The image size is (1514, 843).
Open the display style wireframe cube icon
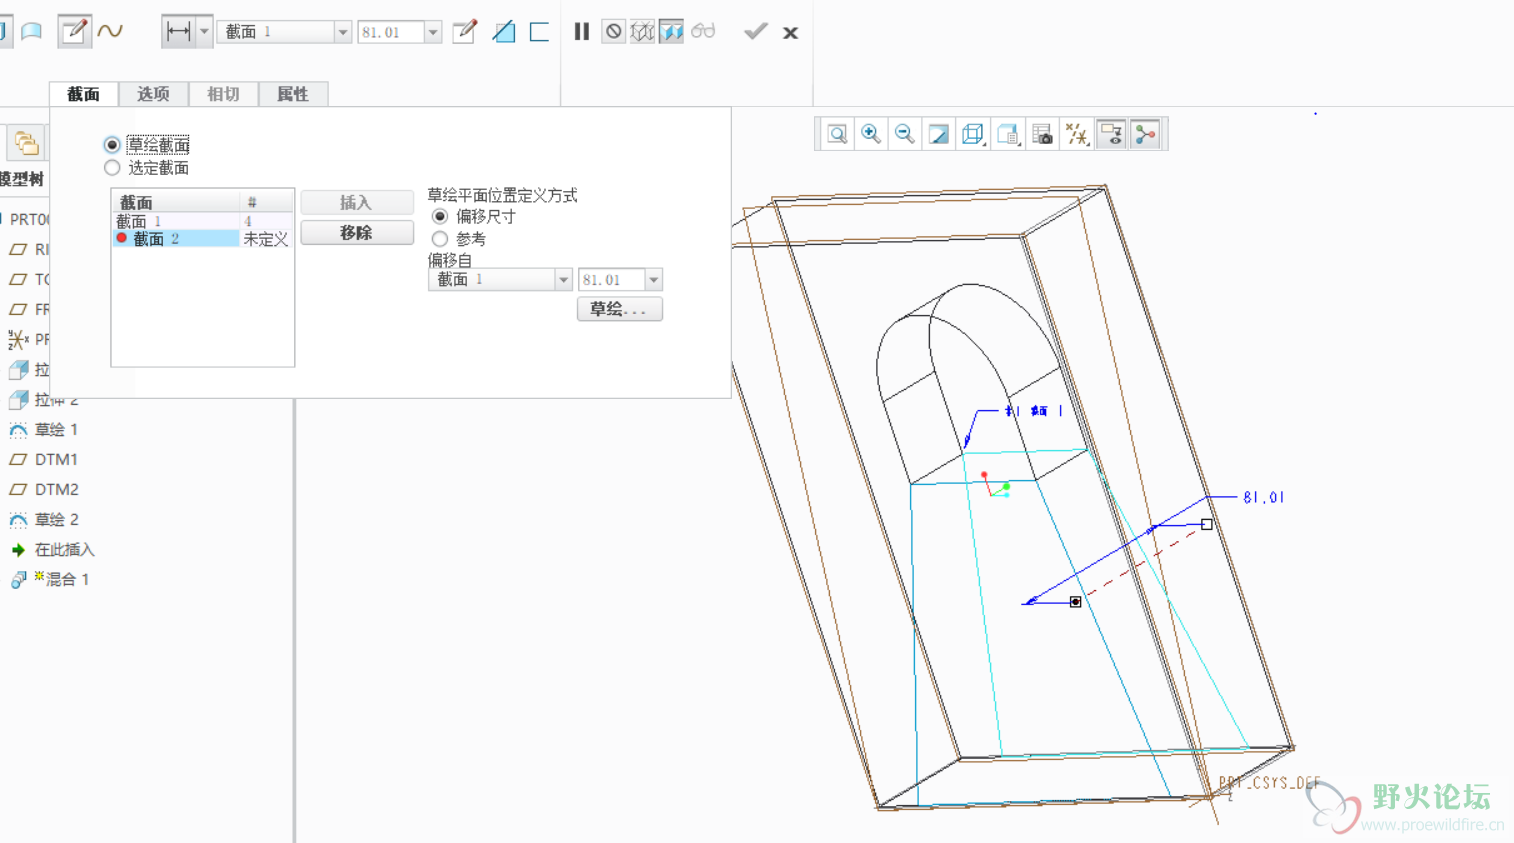pos(973,134)
